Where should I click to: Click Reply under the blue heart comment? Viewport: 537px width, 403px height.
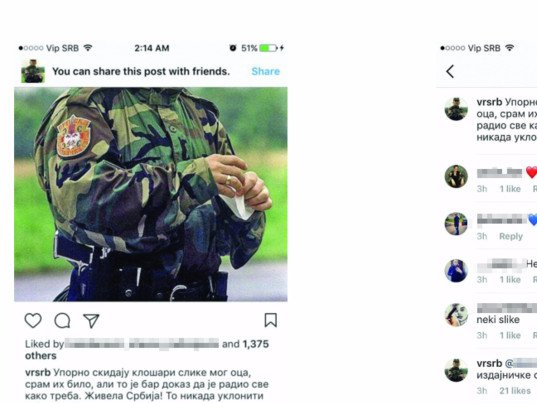pos(511,236)
